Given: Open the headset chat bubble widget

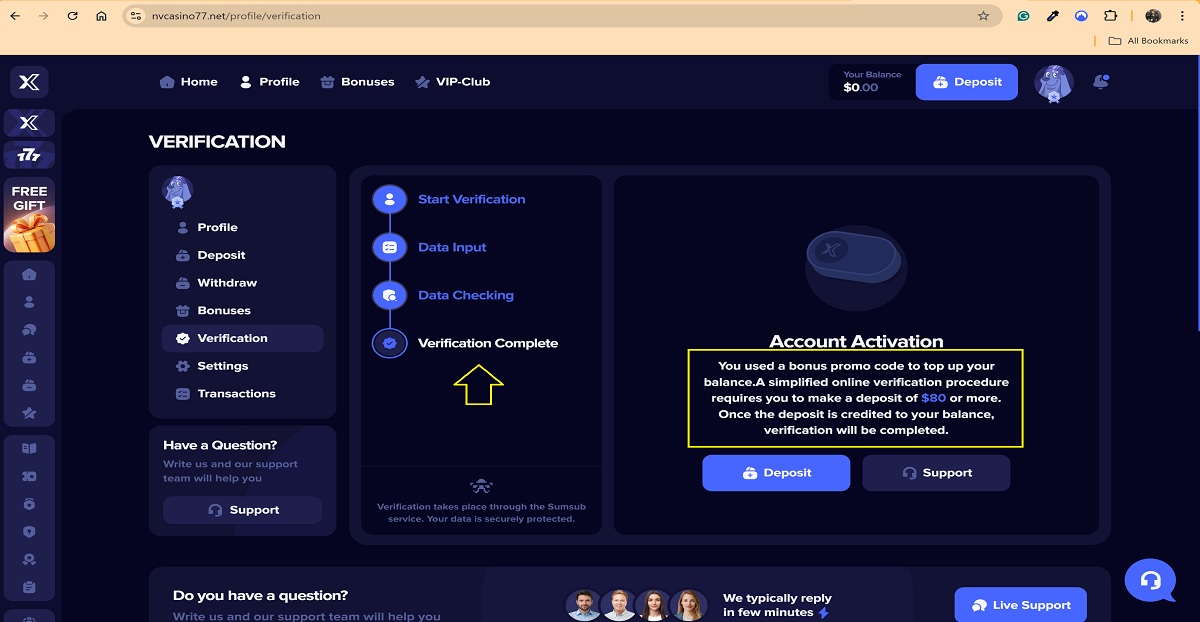Looking at the screenshot, I should [1150, 581].
